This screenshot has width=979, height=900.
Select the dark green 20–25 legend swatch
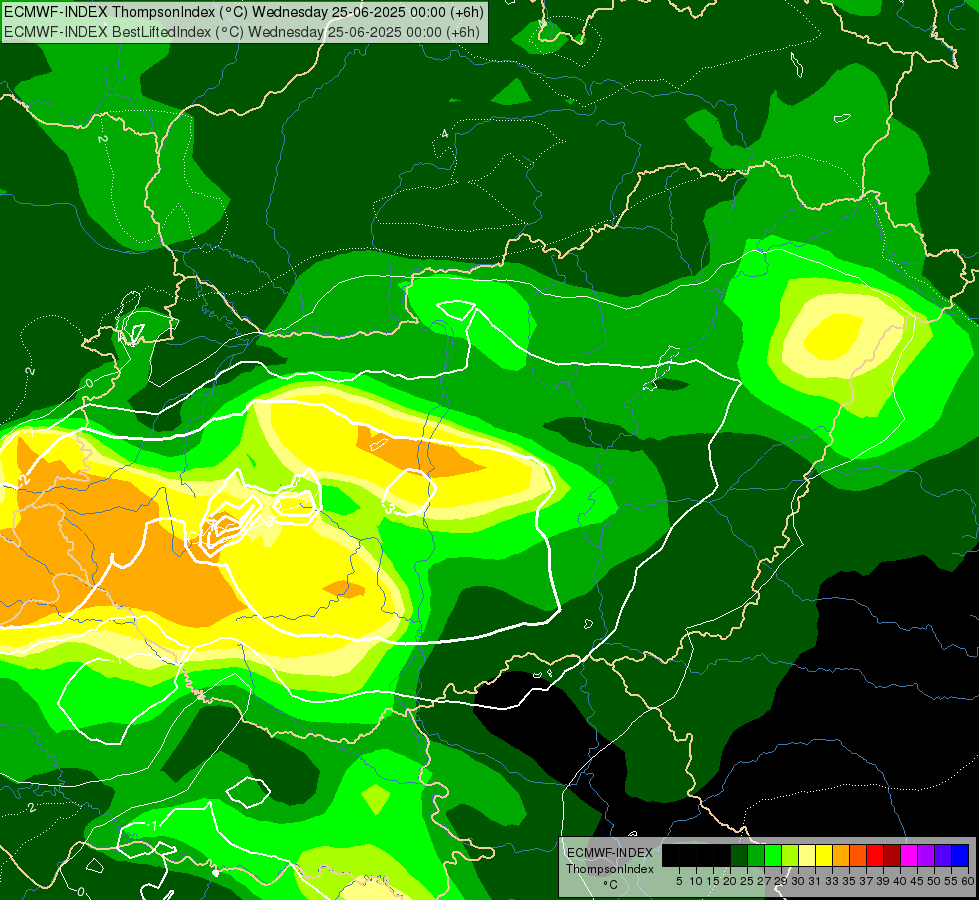(739, 855)
